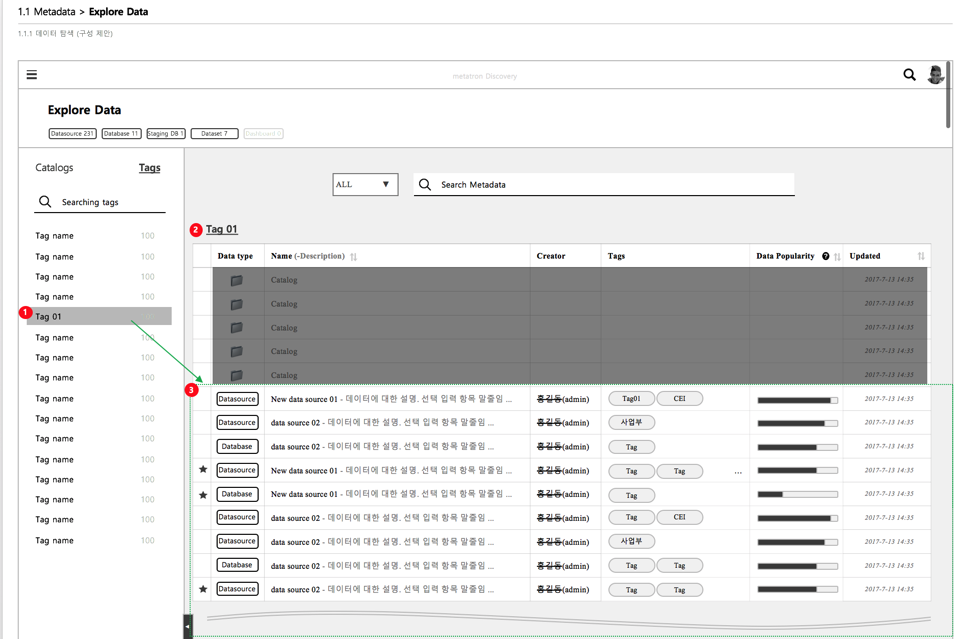Open the user profile avatar
954x639 pixels.
click(935, 74)
